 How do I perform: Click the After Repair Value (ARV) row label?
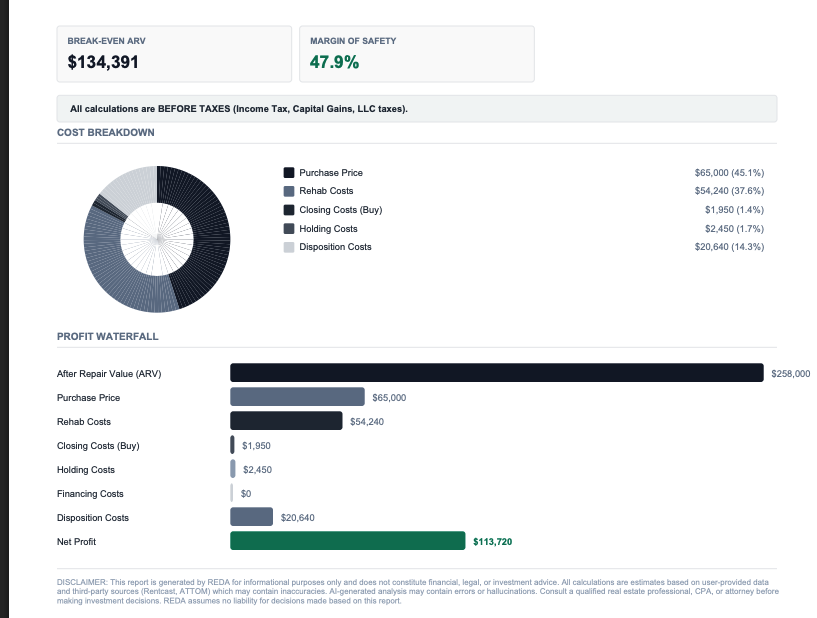(109, 374)
